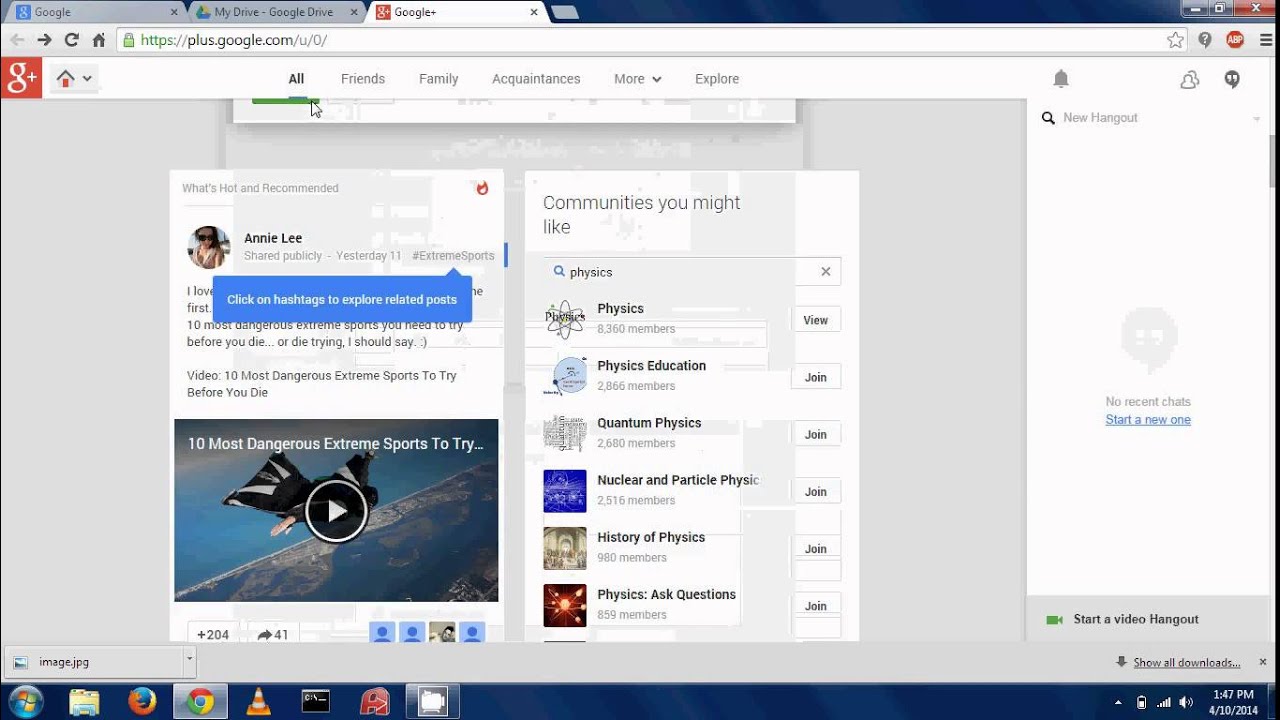View the Physics community
This screenshot has width=1280, height=720.
click(x=816, y=320)
